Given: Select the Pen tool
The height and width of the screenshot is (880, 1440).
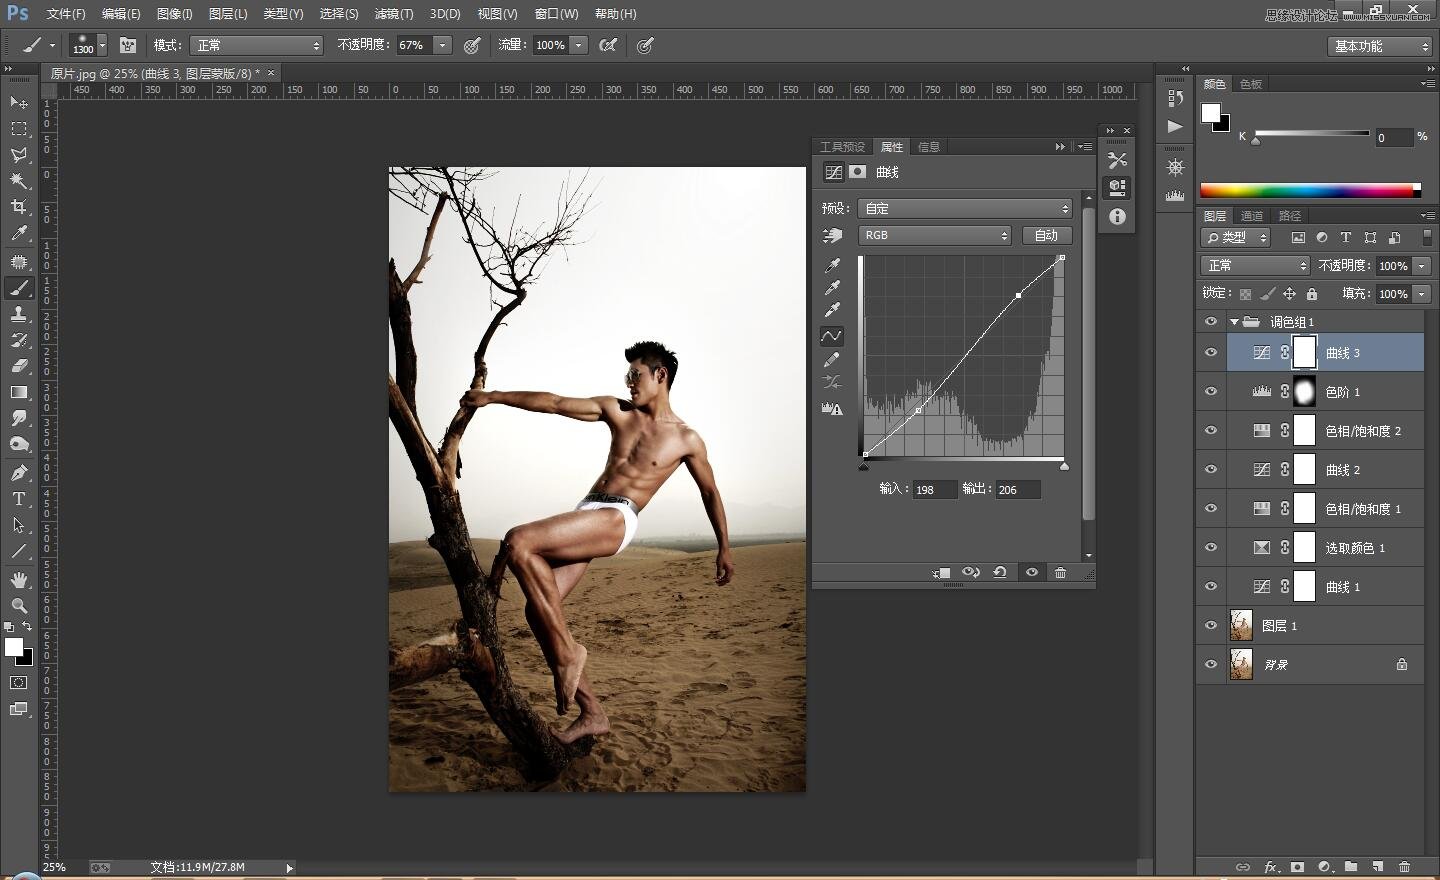Looking at the screenshot, I should coord(19,472).
